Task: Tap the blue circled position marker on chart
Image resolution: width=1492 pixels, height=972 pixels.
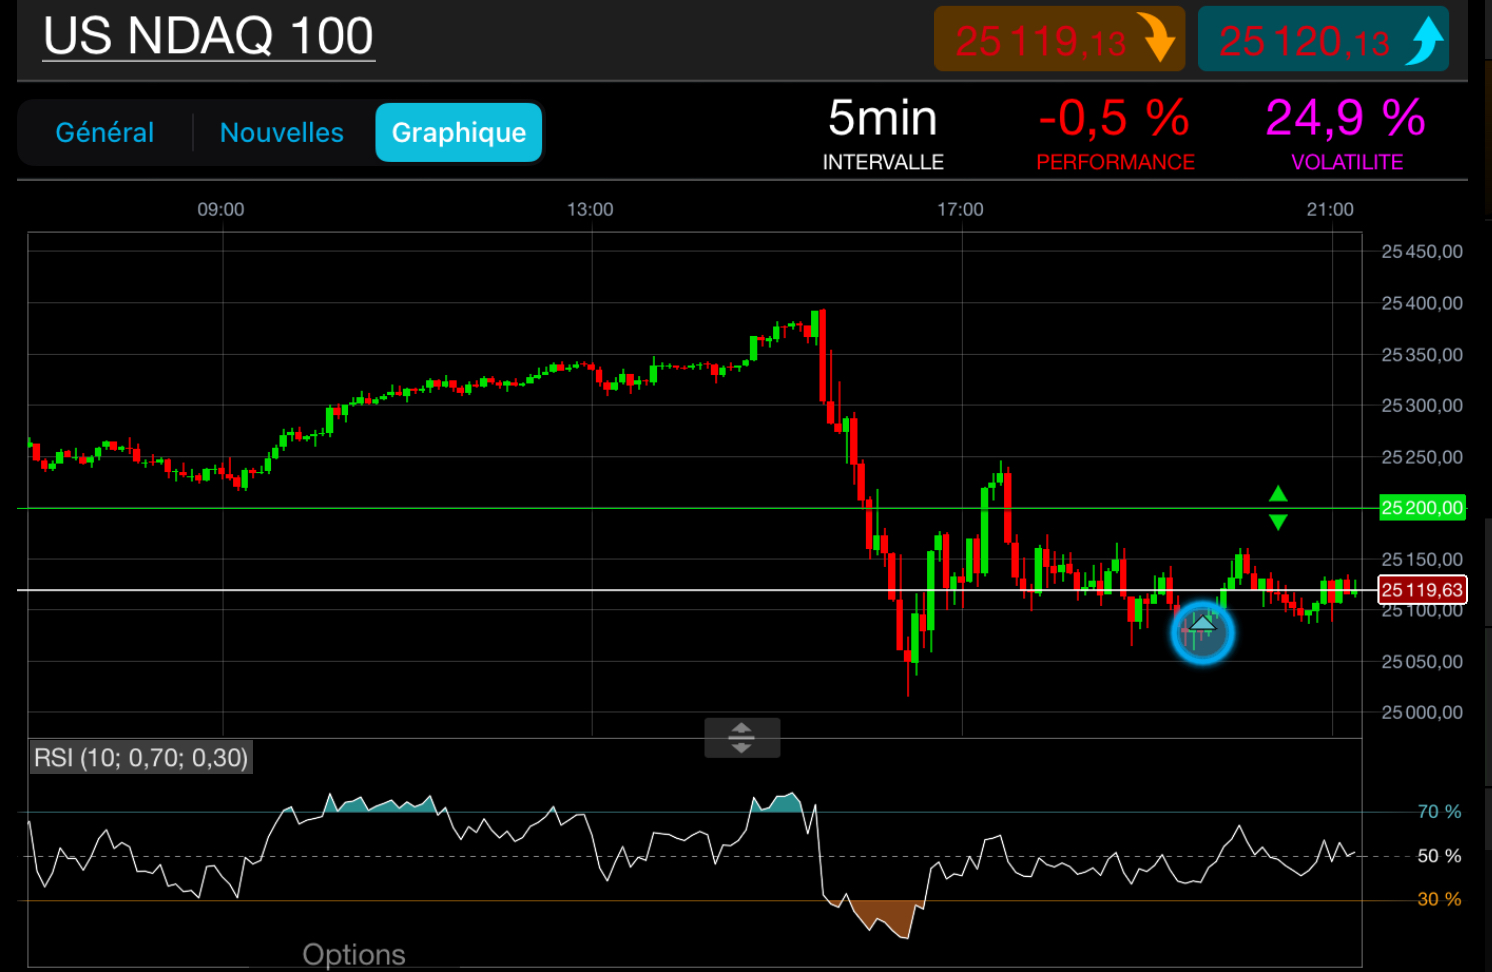Action: [x=1202, y=632]
